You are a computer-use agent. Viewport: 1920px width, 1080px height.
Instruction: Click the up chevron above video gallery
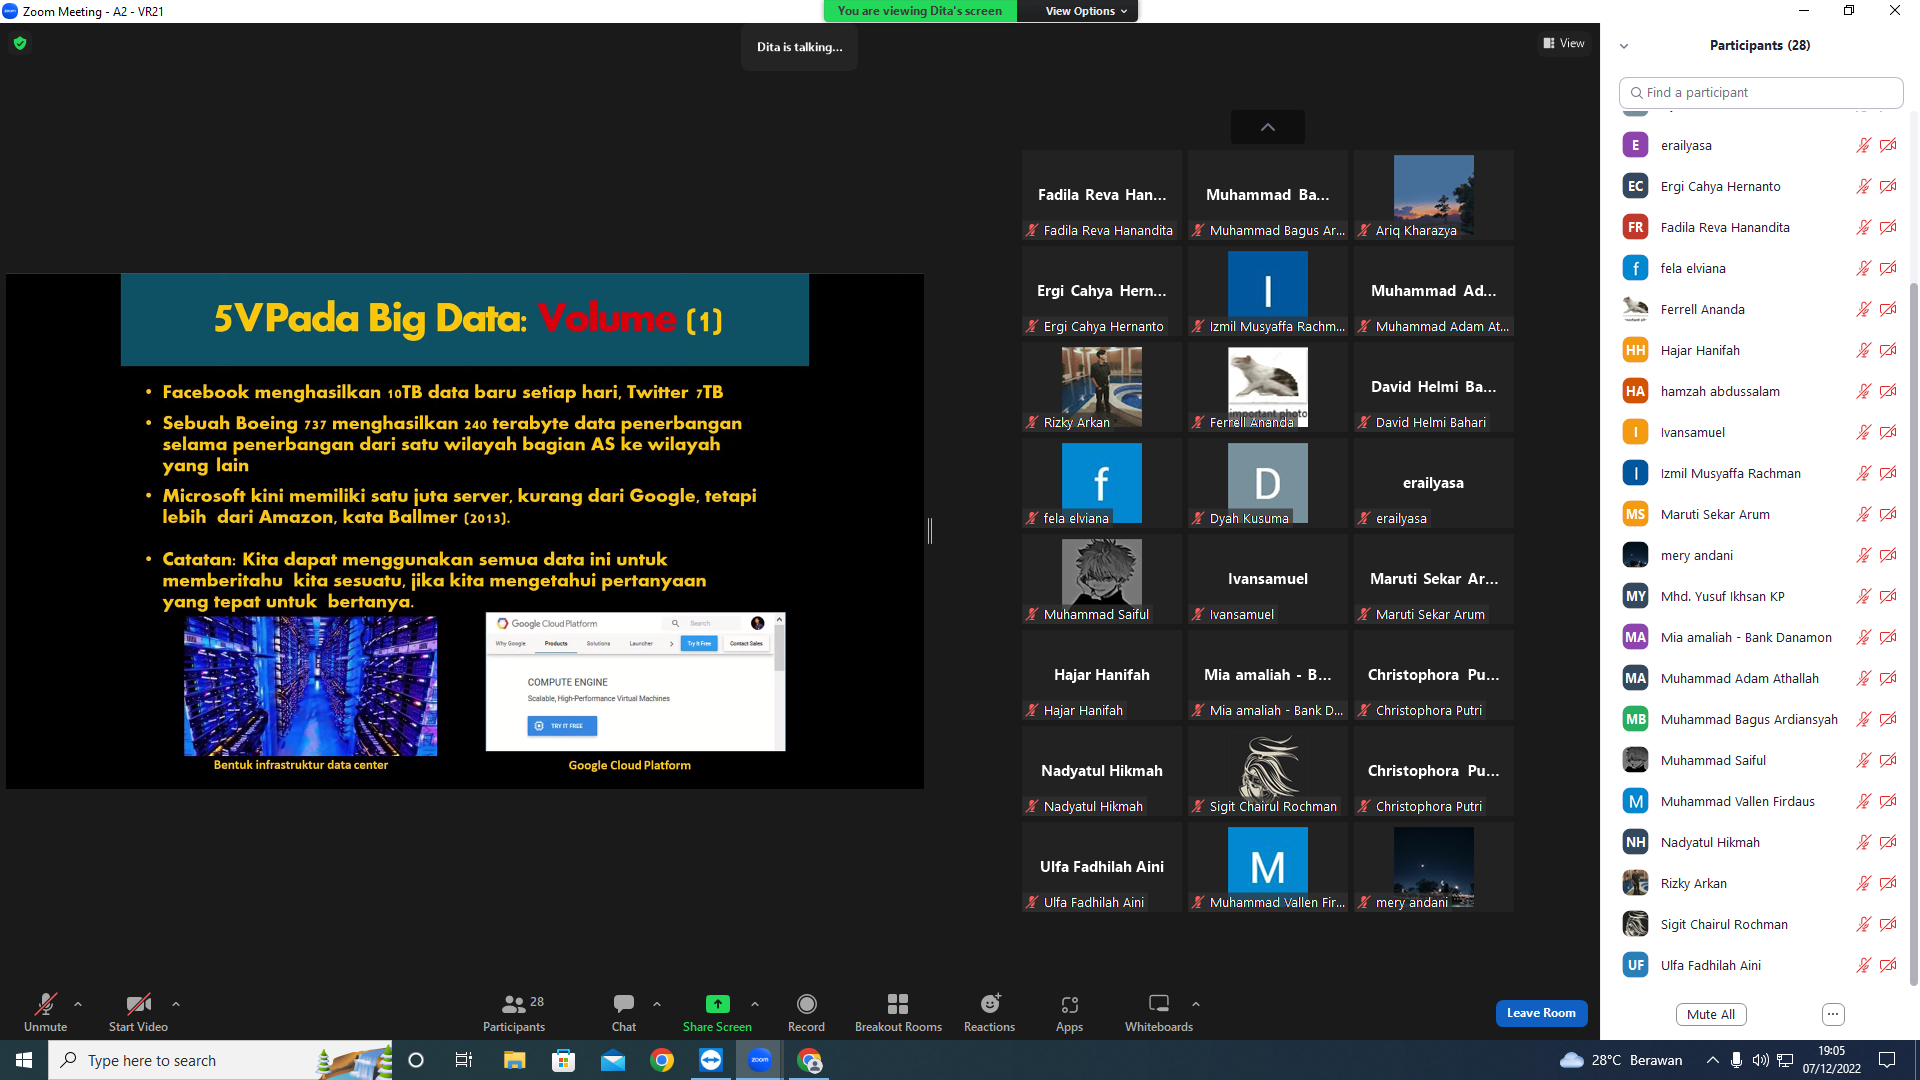pos(1268,127)
